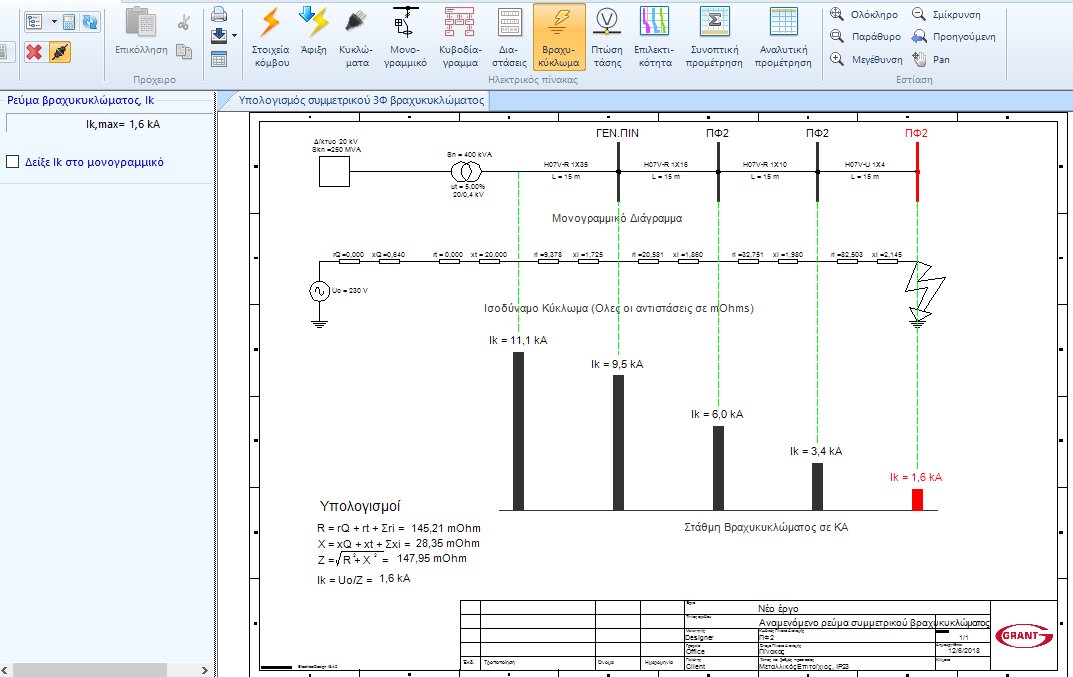Open the save button dropdown arrow

click(x=234, y=35)
